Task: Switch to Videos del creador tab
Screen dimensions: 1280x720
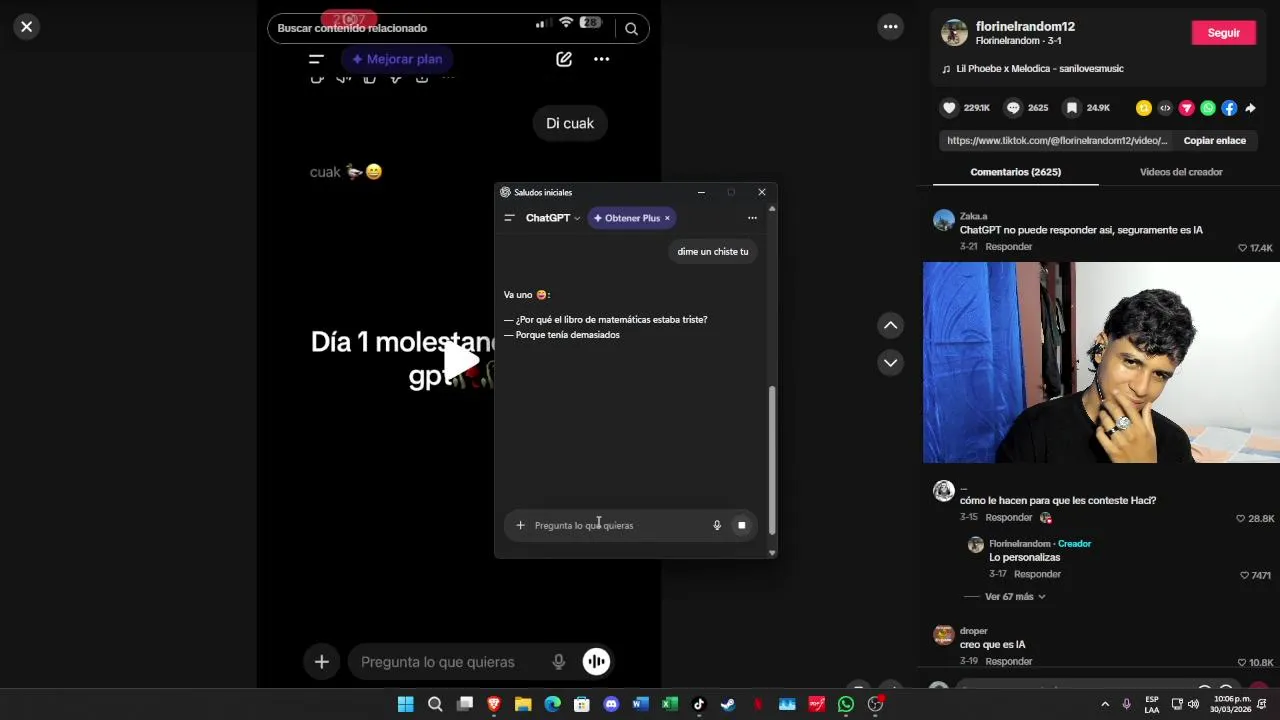Action: click(x=1181, y=172)
